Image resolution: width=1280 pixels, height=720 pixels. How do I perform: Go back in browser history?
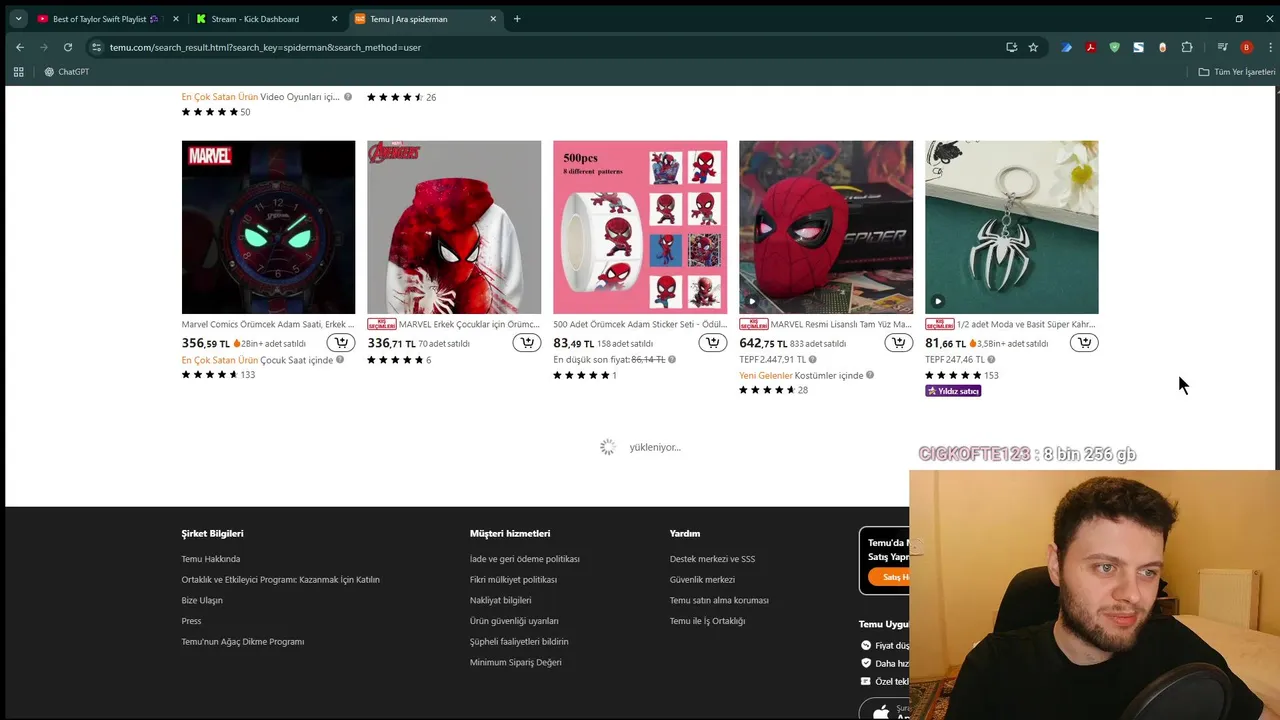coord(19,47)
